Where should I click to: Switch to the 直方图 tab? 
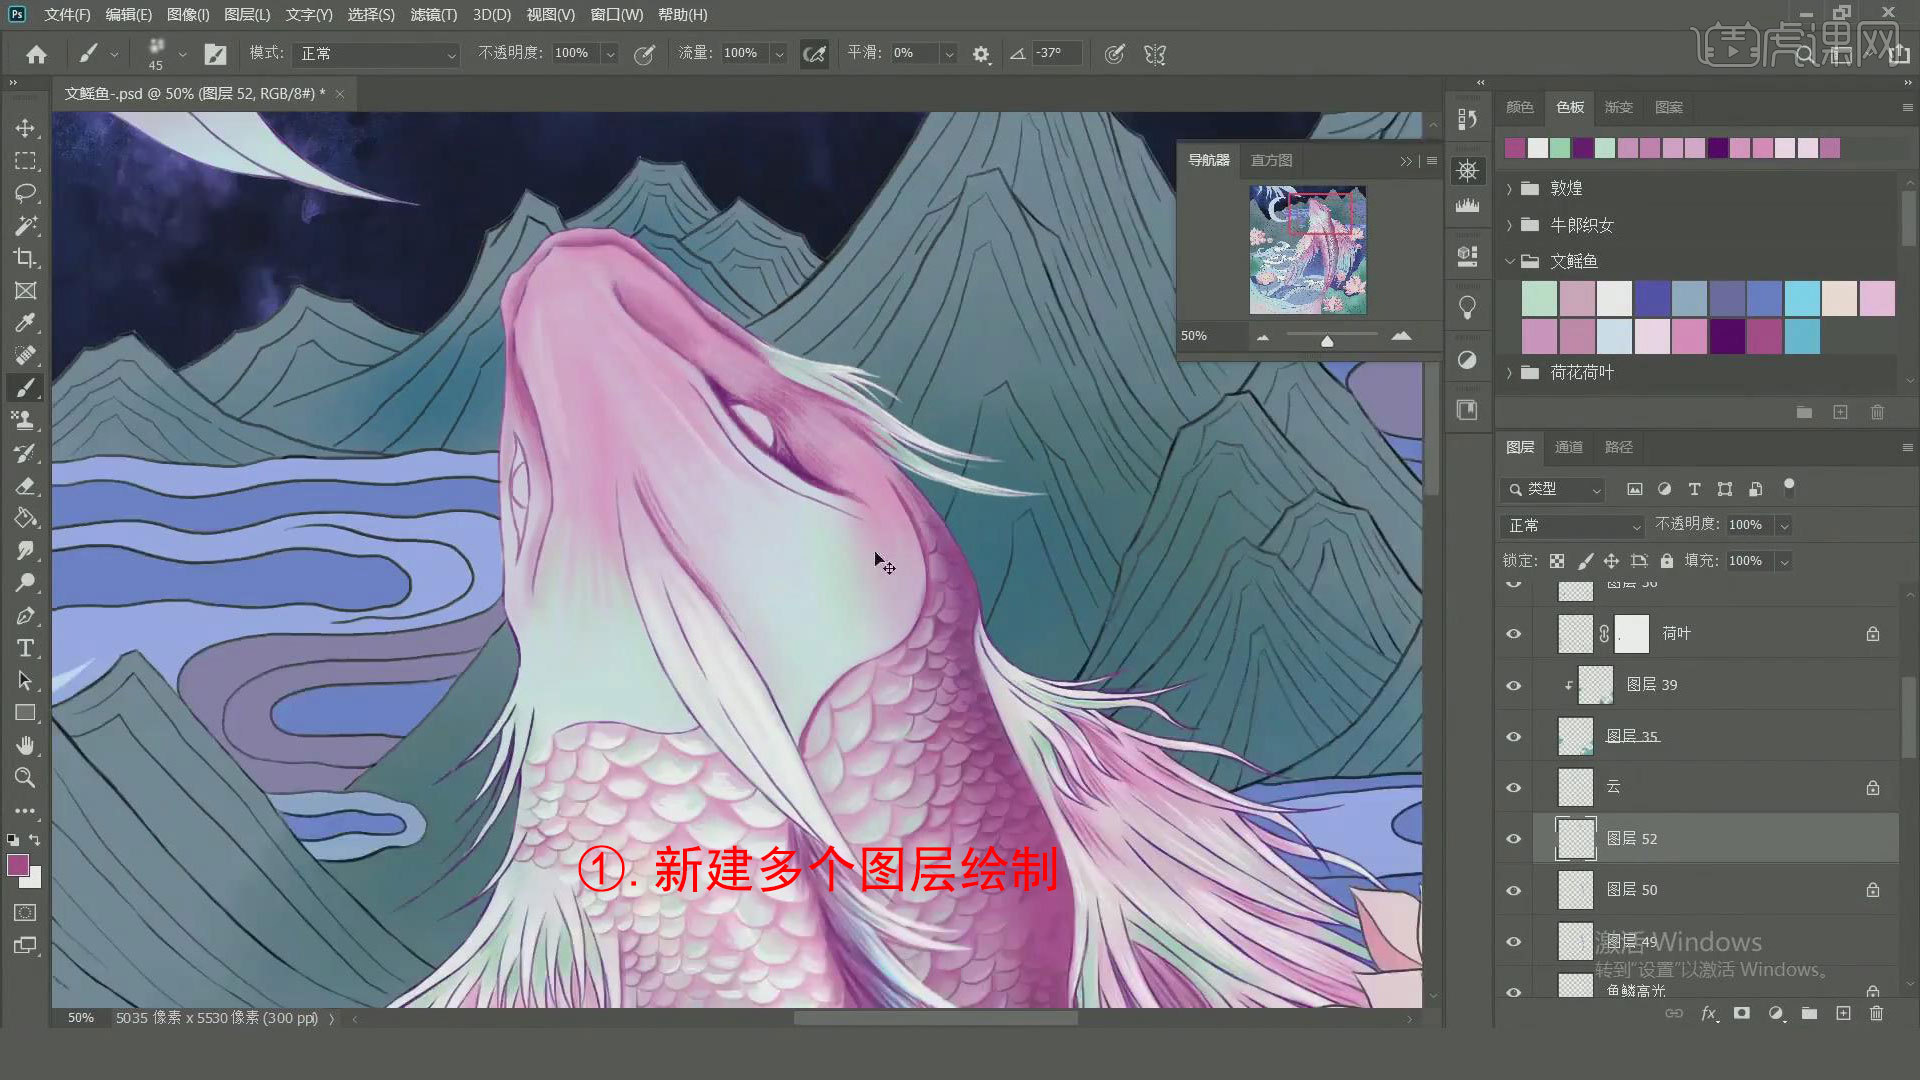point(1271,160)
